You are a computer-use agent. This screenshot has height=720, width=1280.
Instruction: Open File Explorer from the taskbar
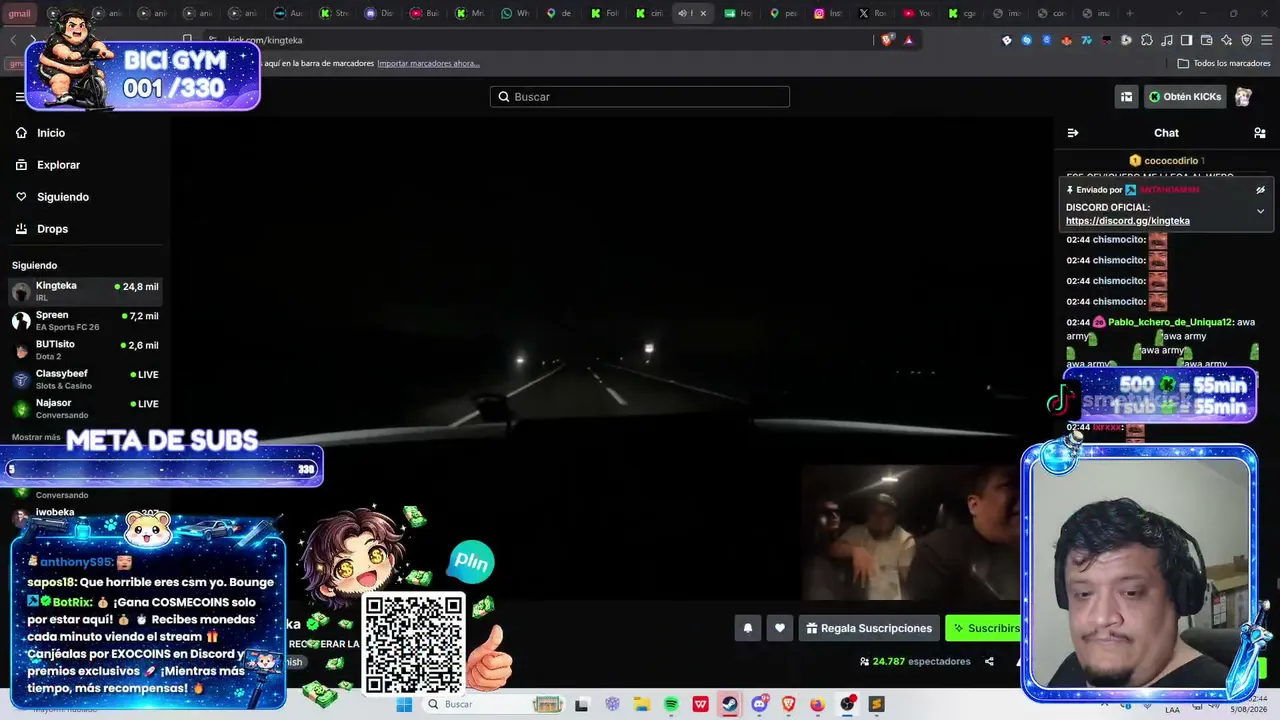click(641, 704)
